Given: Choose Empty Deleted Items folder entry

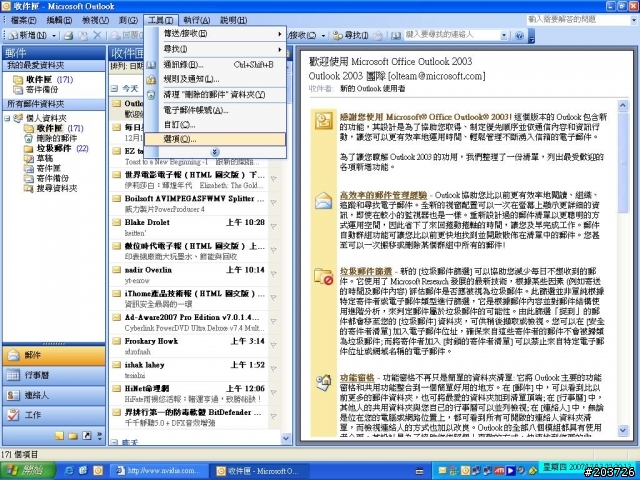Looking at the screenshot, I should click(x=215, y=95).
